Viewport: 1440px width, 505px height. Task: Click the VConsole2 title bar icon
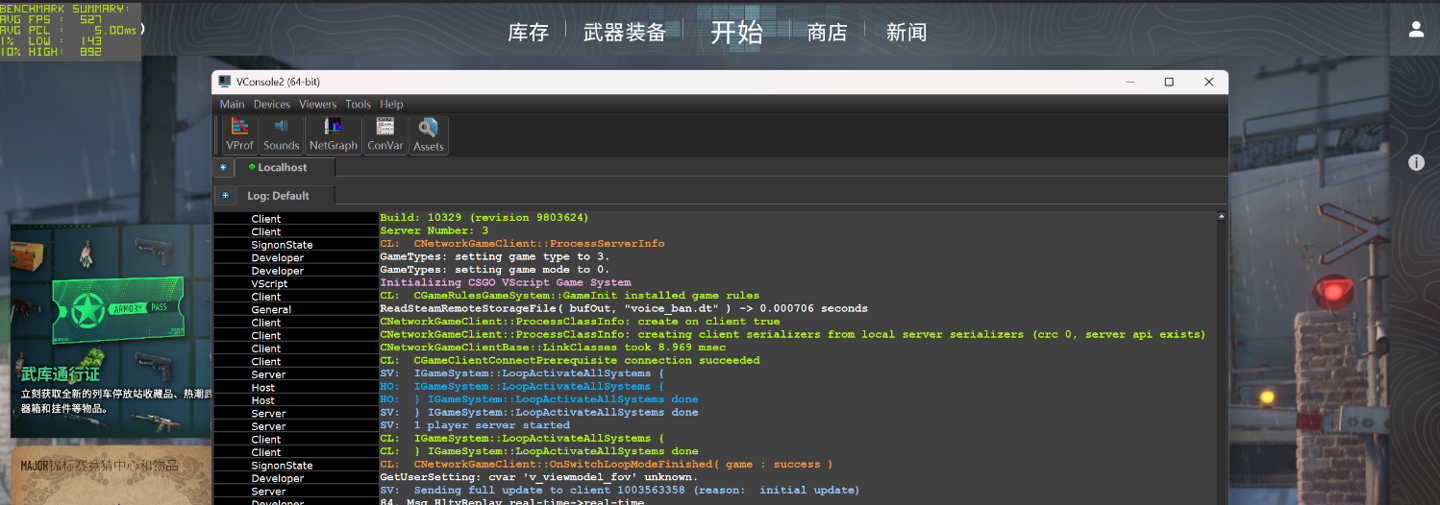[x=225, y=82]
